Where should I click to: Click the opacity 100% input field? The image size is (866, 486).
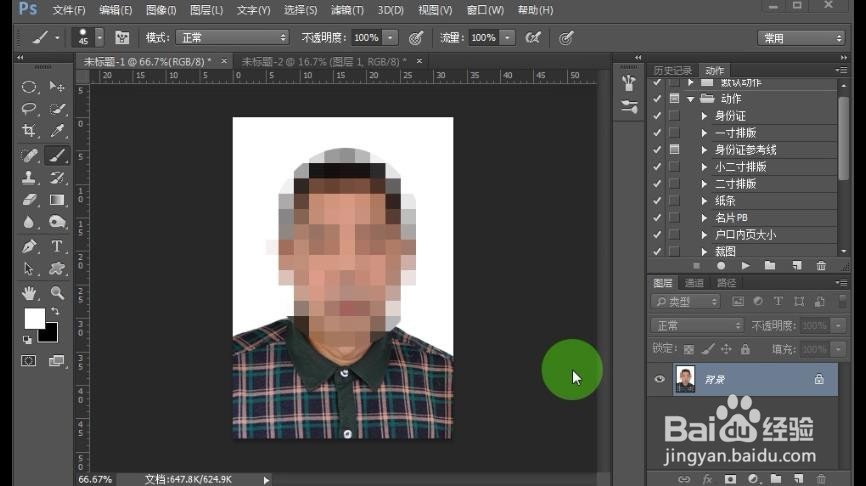[x=366, y=38]
